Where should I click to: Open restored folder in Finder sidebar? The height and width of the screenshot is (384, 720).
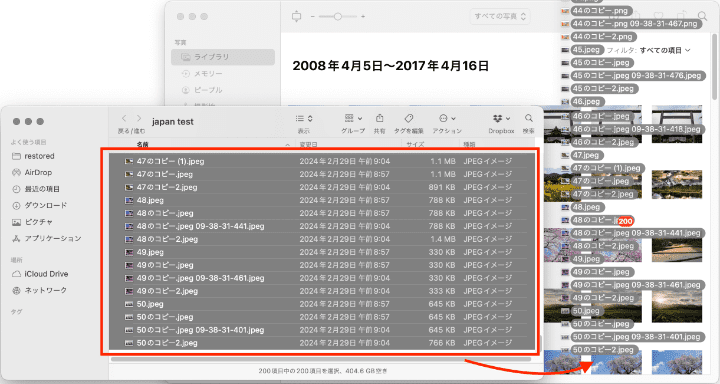(33, 156)
